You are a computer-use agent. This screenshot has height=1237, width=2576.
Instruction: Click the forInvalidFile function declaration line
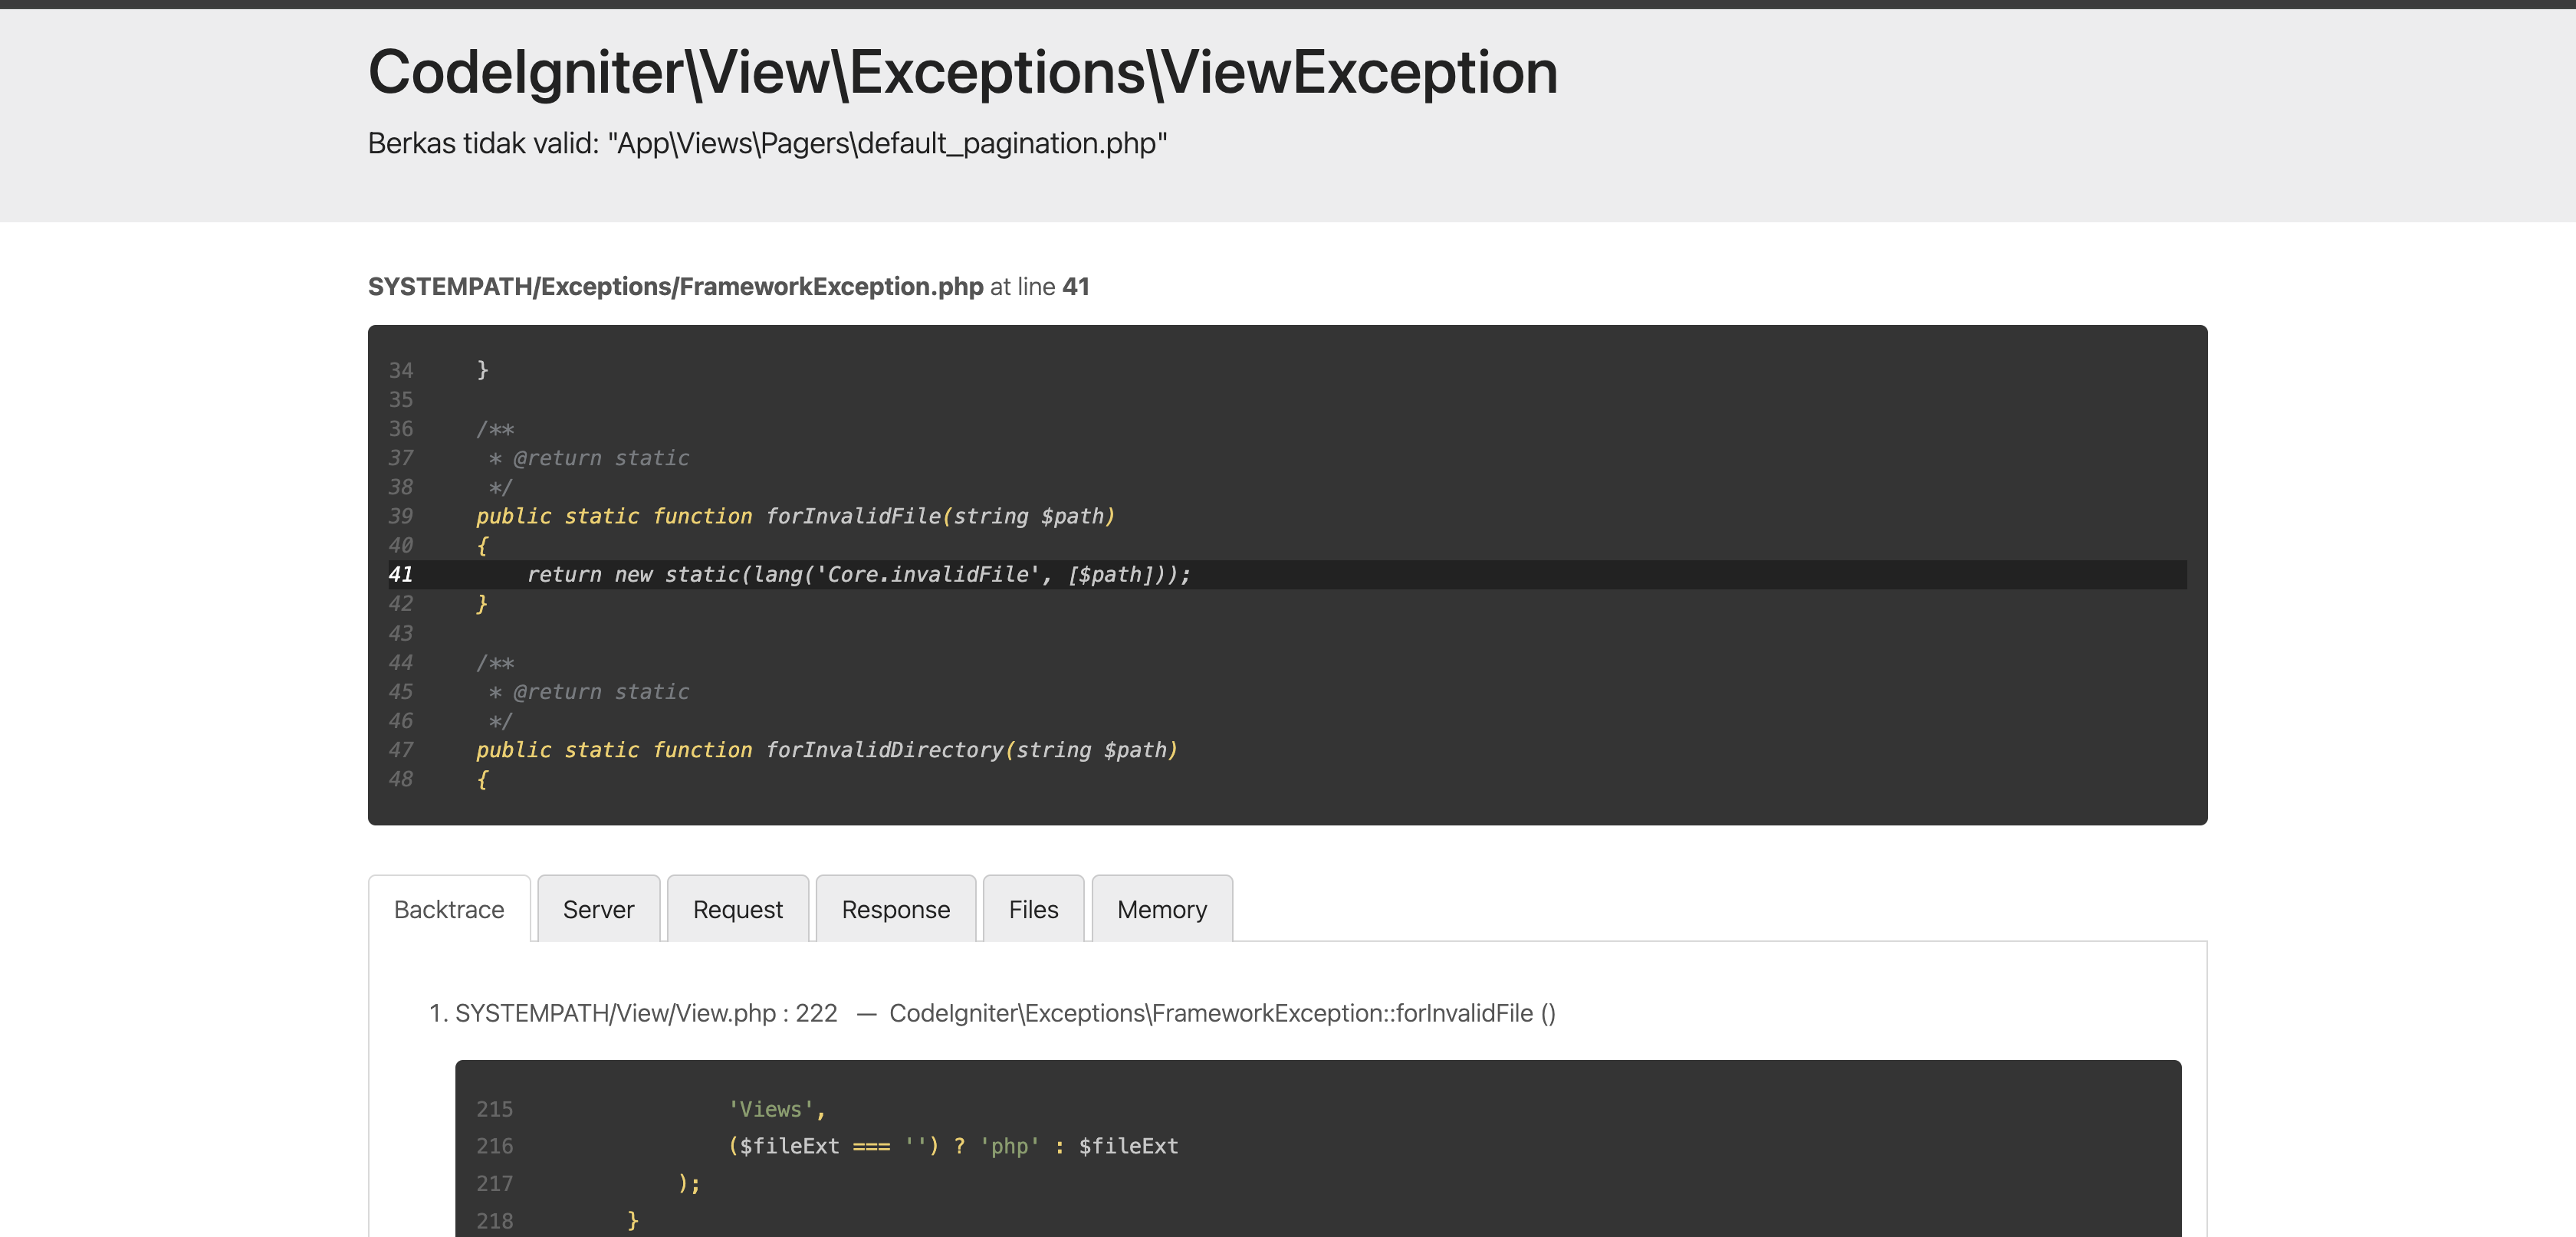pyautogui.click(x=794, y=516)
